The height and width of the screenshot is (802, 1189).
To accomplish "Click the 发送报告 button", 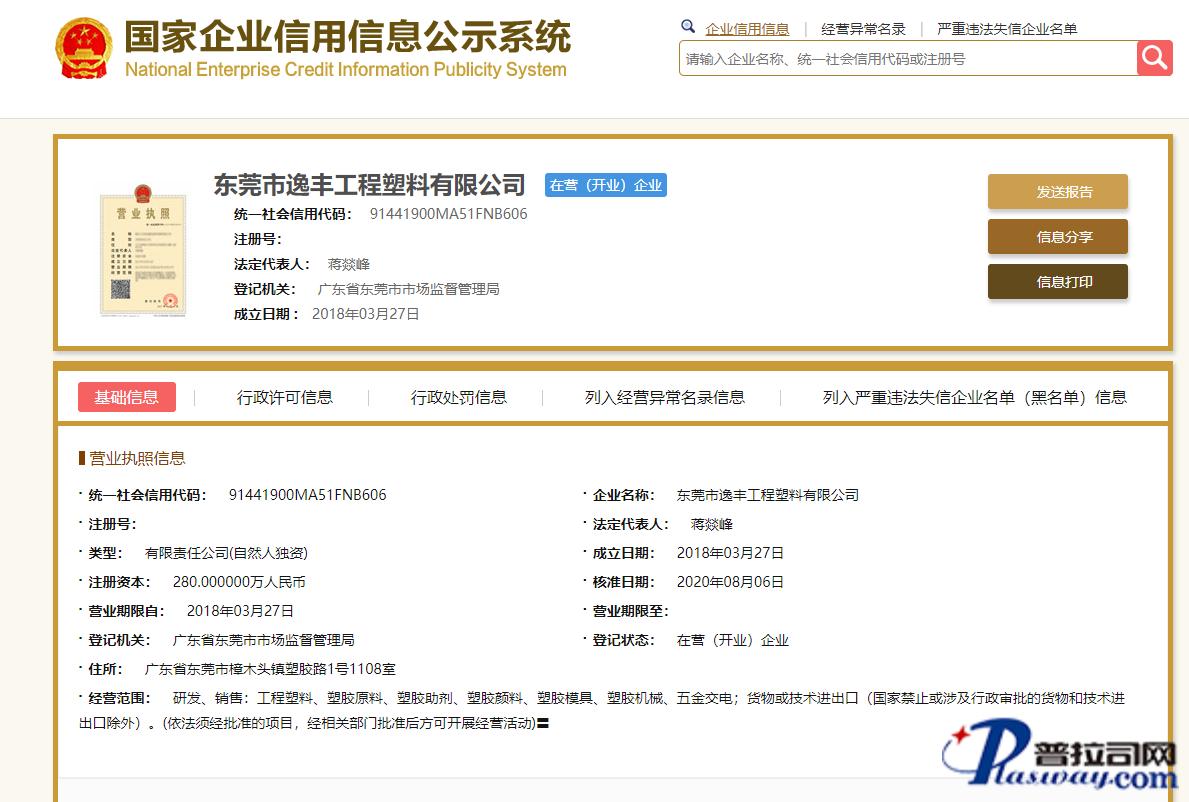I will tap(1057, 192).
